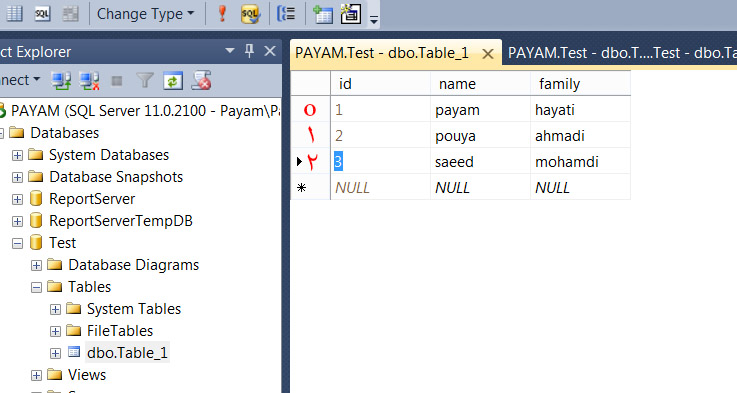This screenshot has height=393, width=737.
Task: Close the Object Explorer panel
Action: tap(270, 51)
